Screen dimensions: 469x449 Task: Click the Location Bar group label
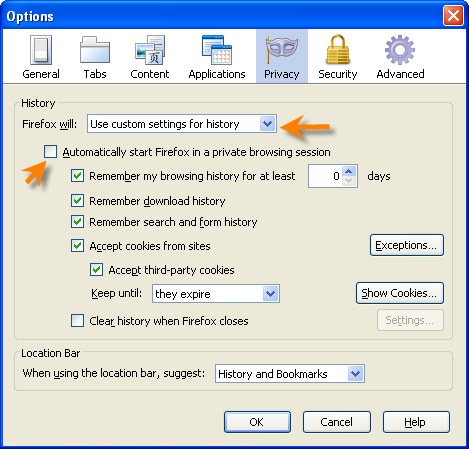point(51,353)
